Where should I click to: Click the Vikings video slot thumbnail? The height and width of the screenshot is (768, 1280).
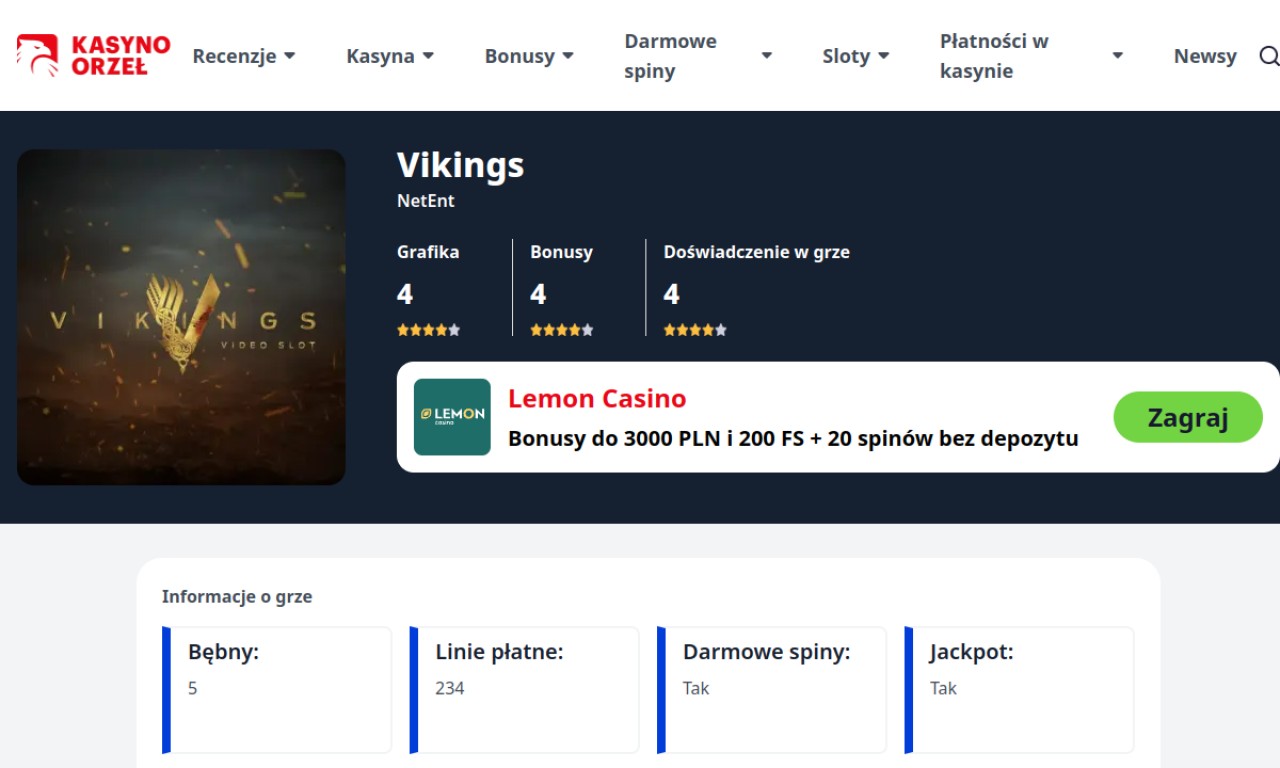181,317
